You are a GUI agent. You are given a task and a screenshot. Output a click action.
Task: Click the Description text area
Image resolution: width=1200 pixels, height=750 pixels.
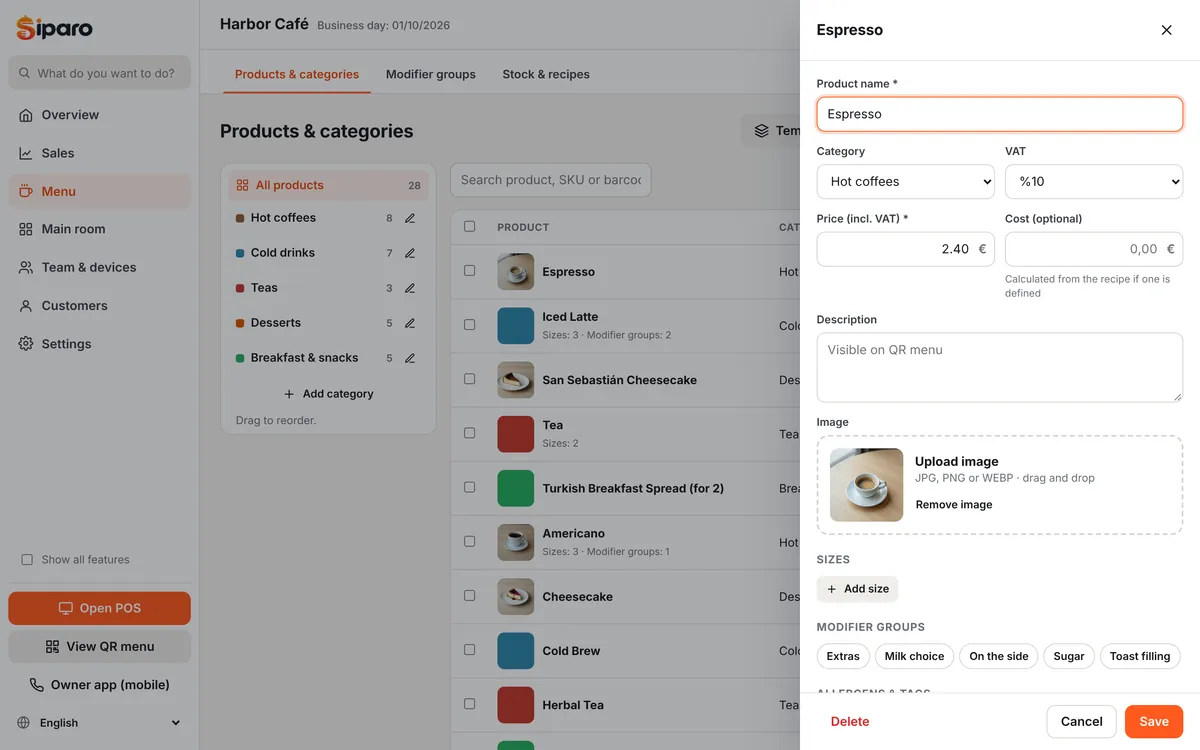[x=1000, y=367]
